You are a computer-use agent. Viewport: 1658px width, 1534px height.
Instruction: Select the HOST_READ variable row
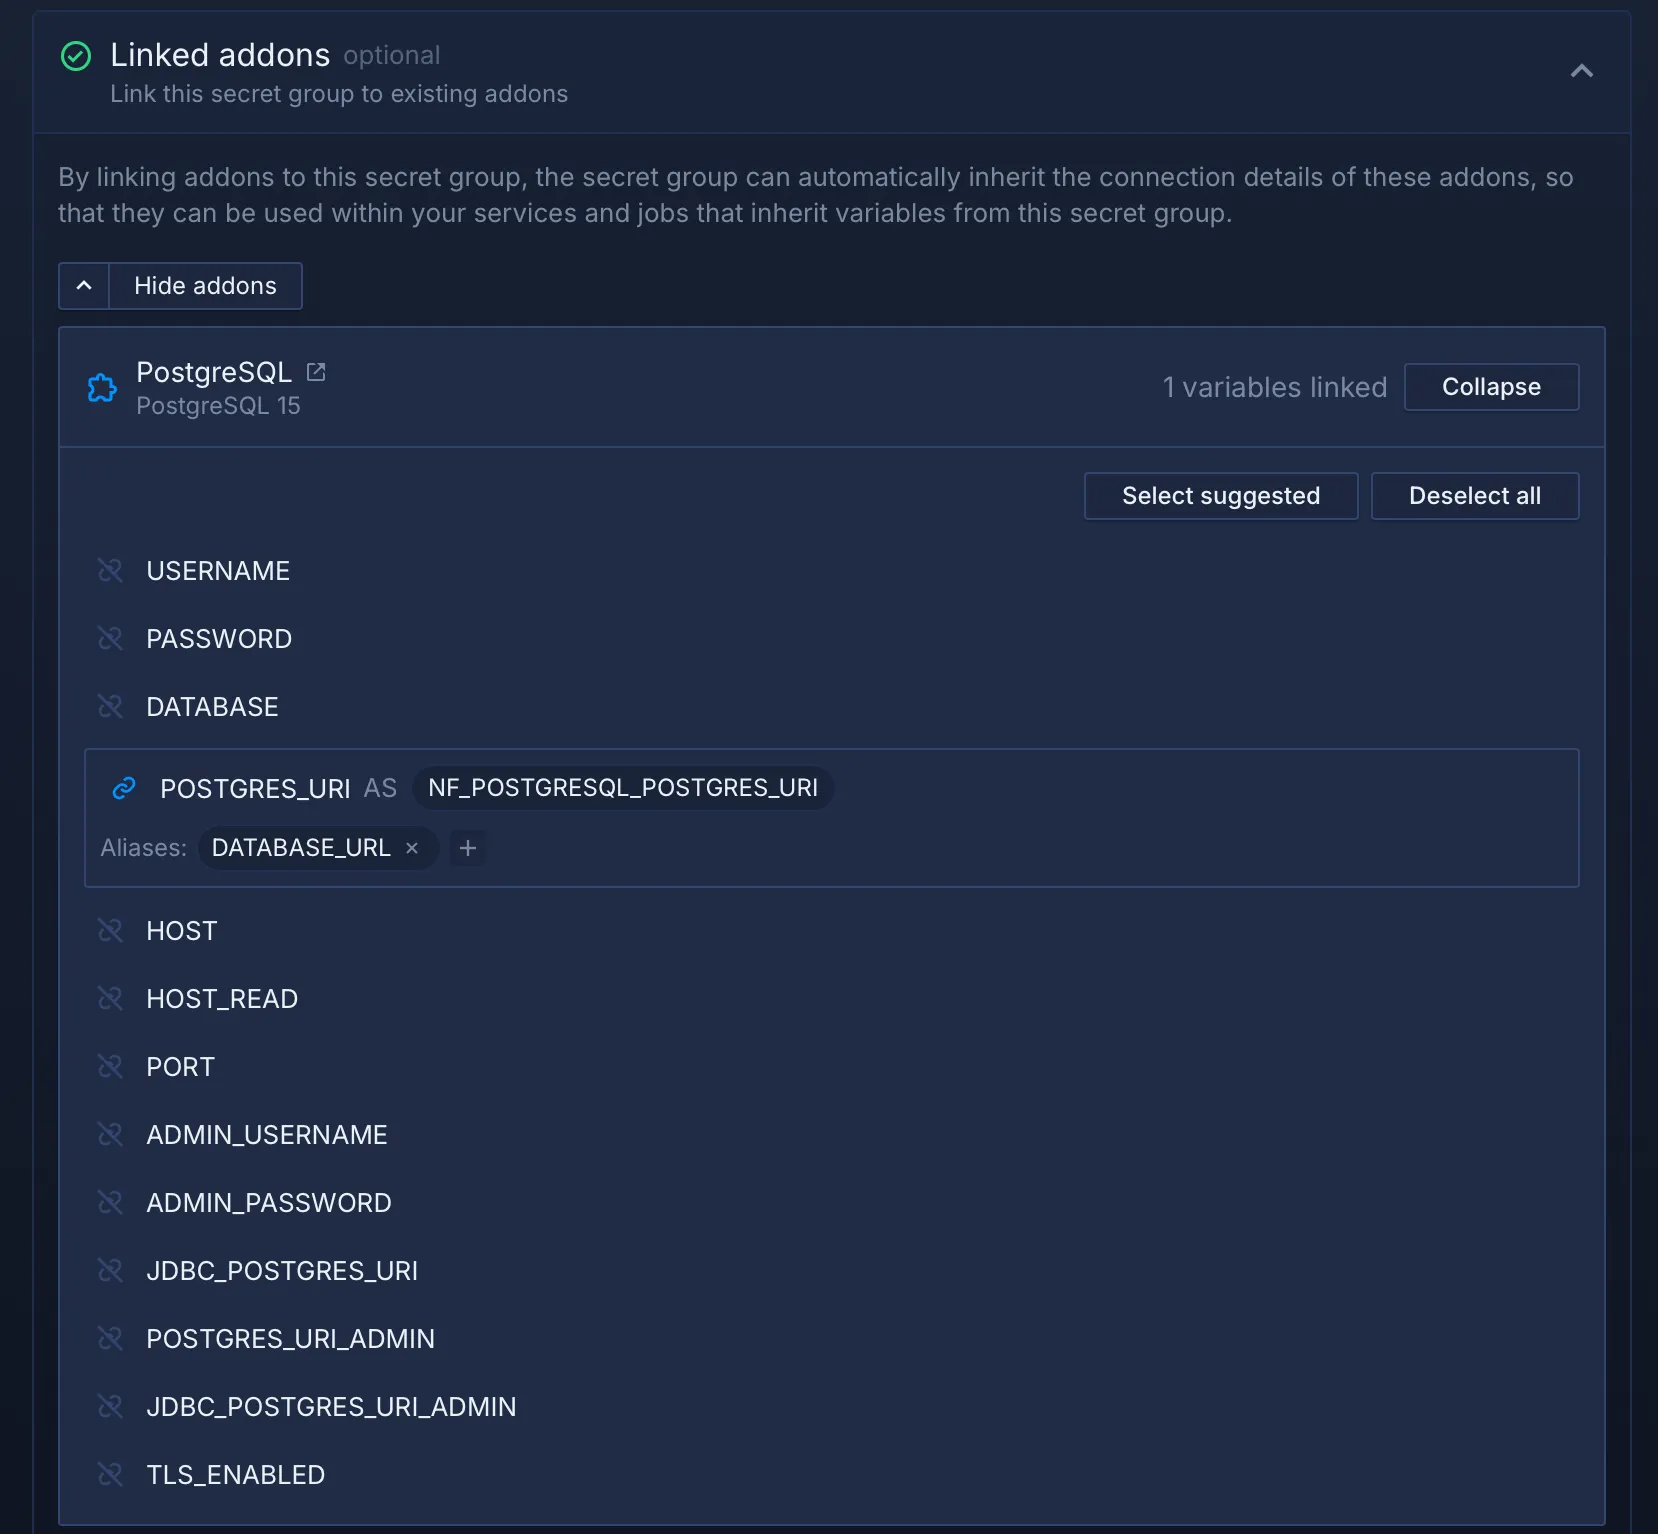[222, 998]
